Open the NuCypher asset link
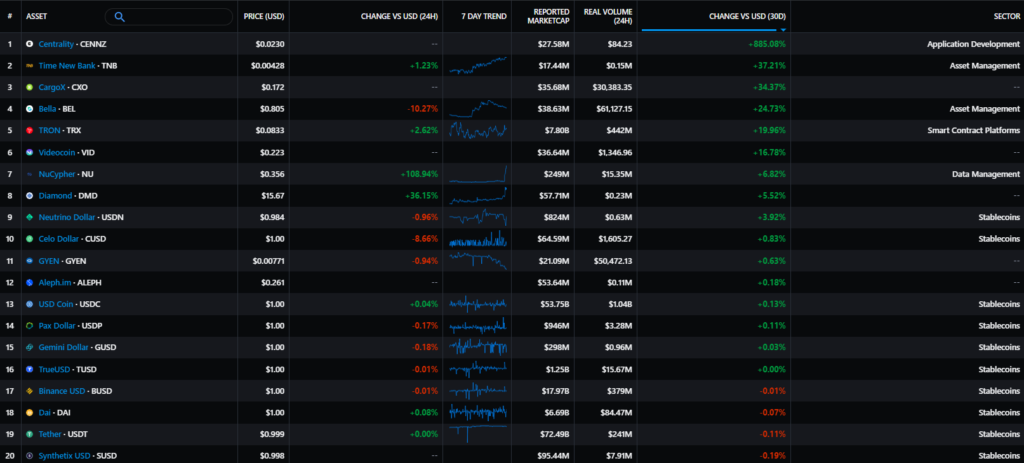Screen dimensions: 1024x463 point(60,174)
